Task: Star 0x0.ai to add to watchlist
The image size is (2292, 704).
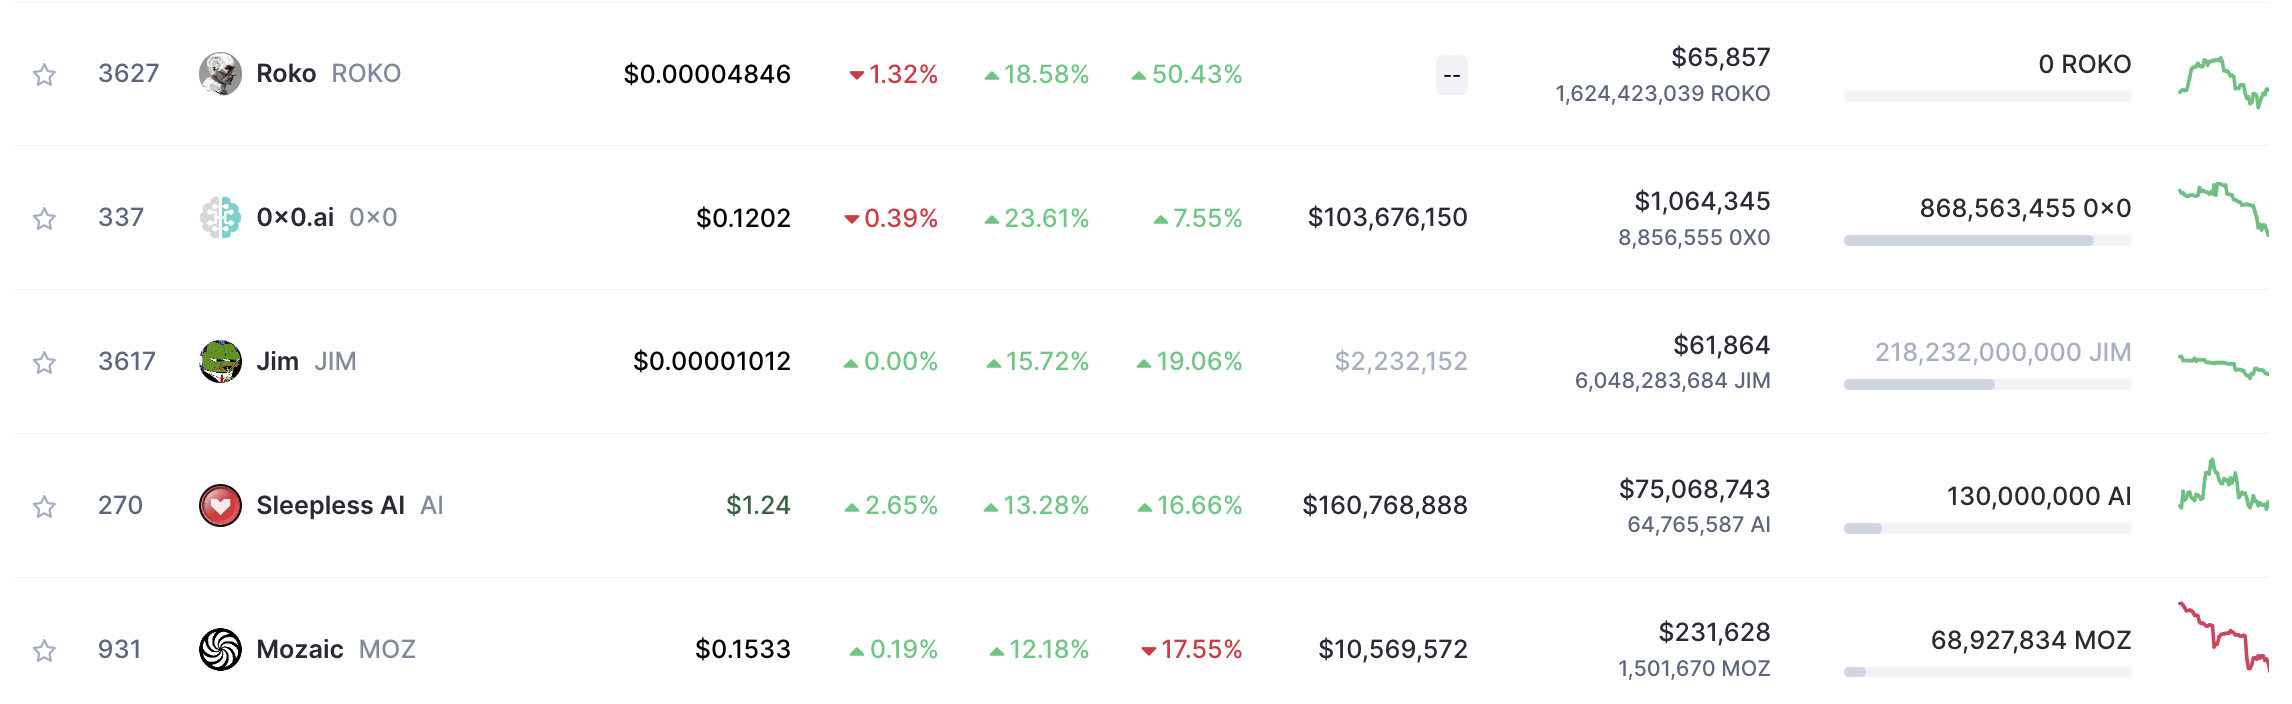Action: click(x=44, y=219)
